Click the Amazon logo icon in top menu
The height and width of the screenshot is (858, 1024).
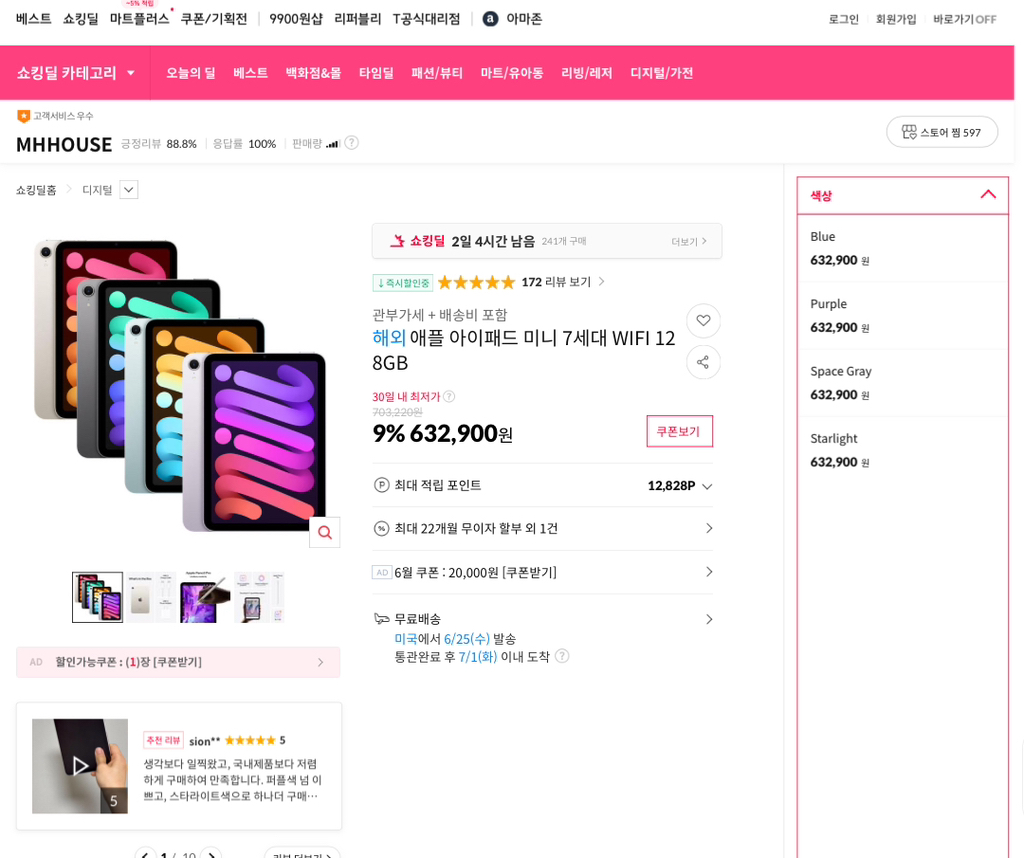coord(489,18)
